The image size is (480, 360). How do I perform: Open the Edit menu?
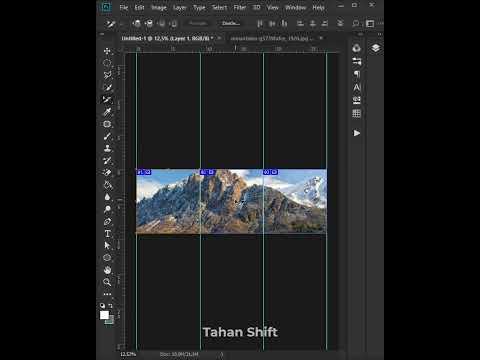(x=139, y=7)
